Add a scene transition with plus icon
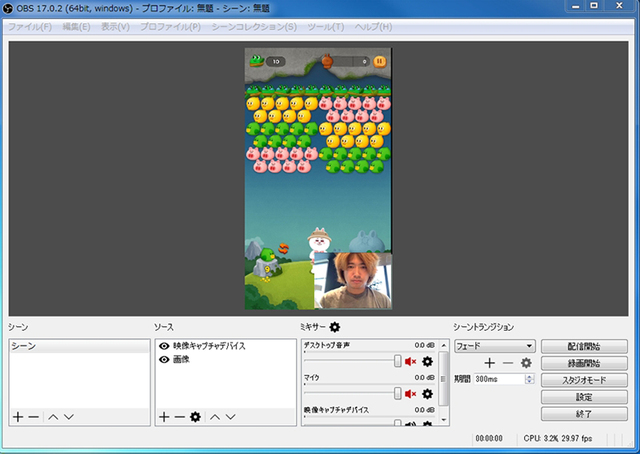The image size is (640, 454). coord(489,363)
